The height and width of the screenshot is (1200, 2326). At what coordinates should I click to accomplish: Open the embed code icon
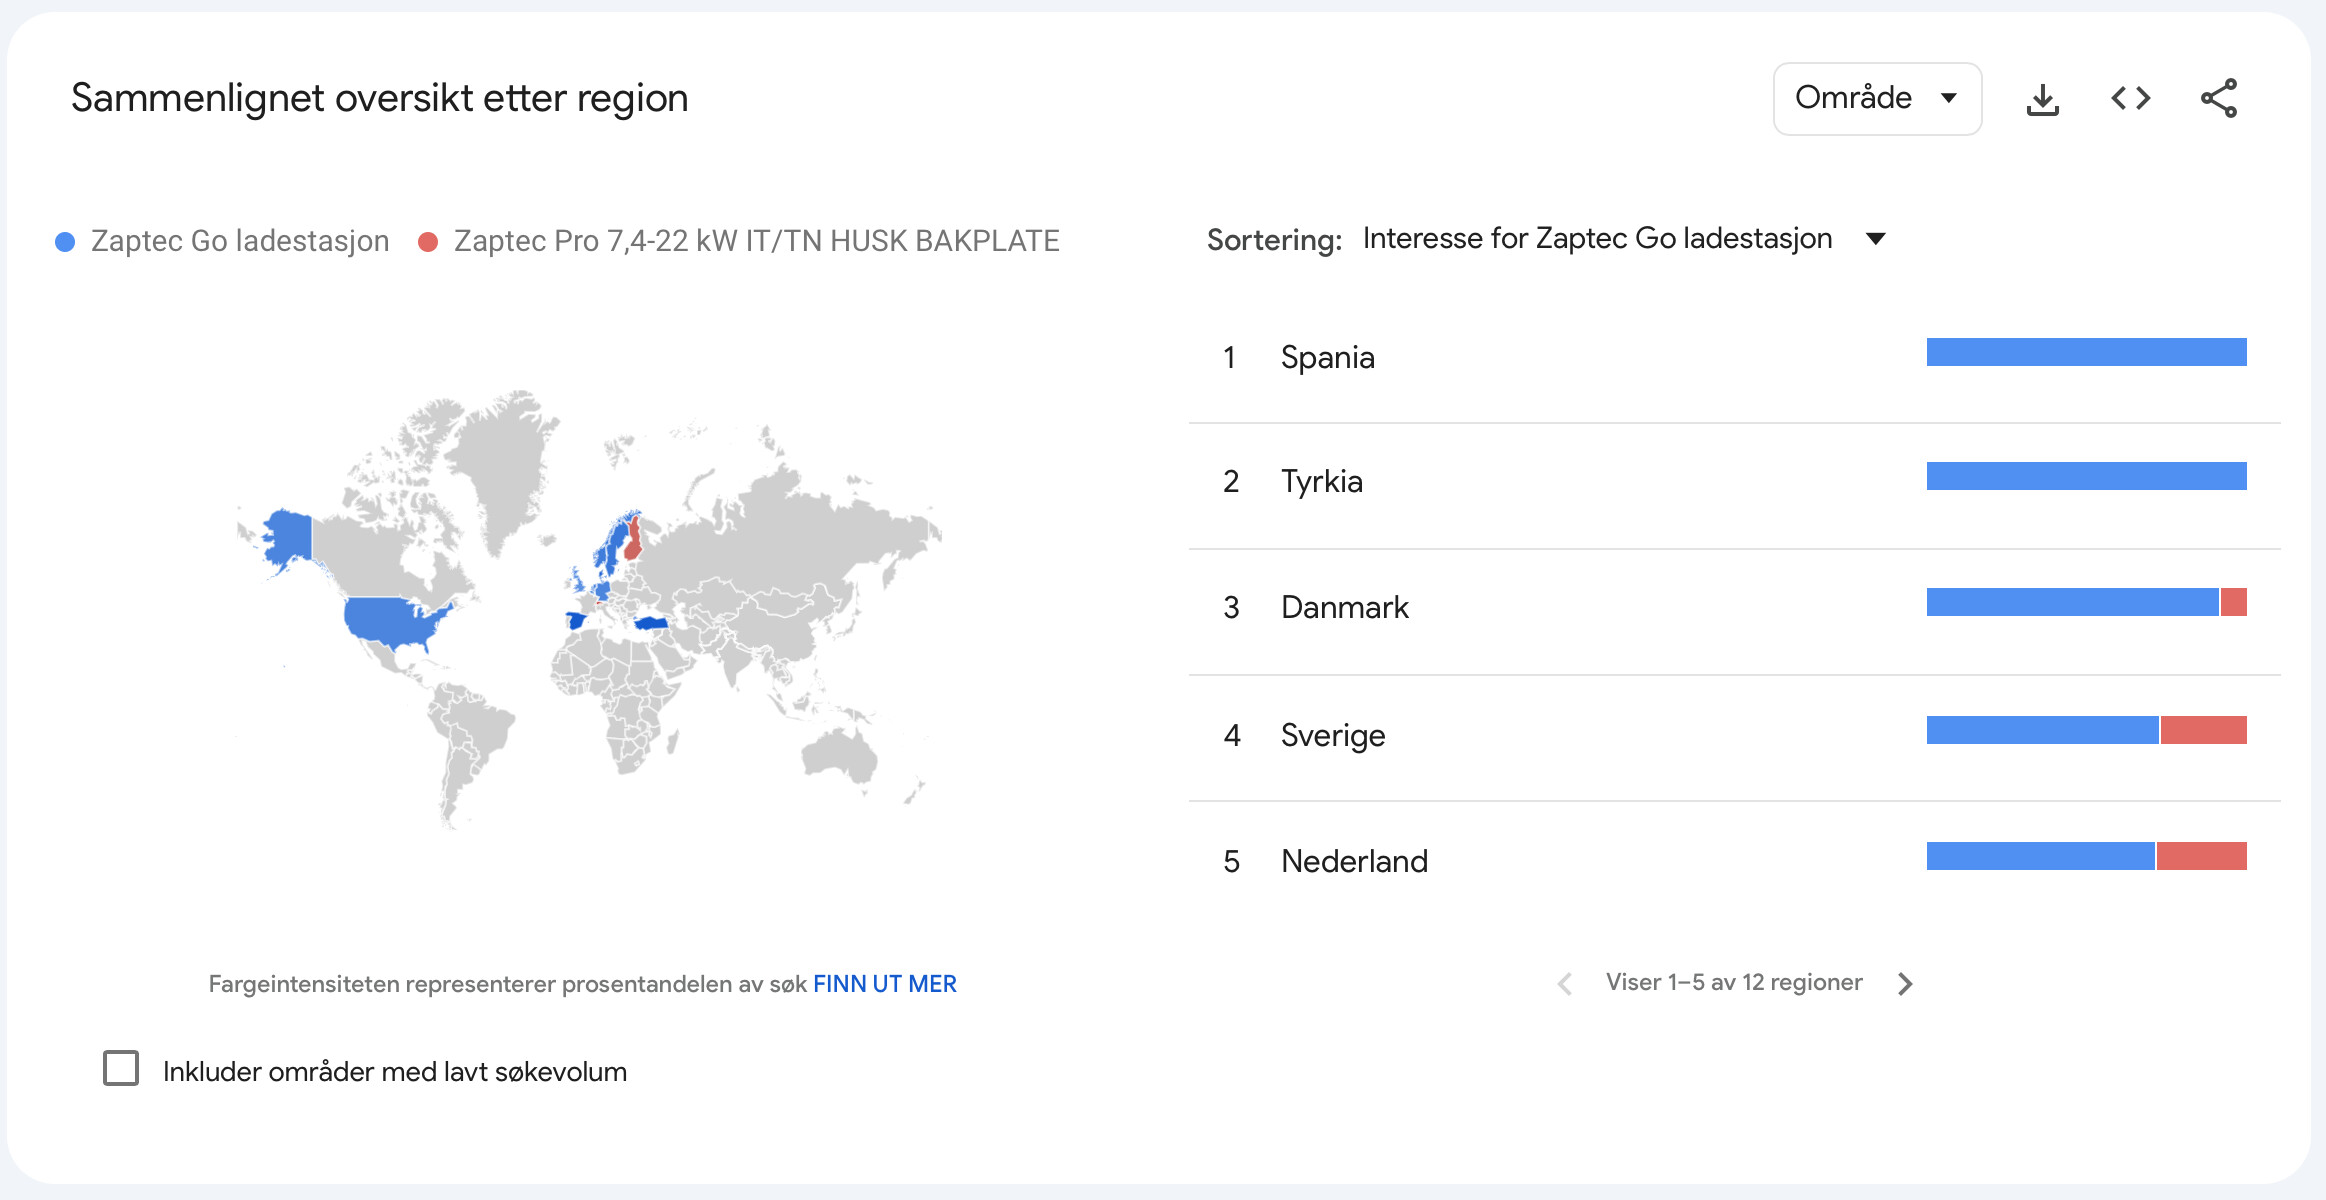pos(2130,98)
